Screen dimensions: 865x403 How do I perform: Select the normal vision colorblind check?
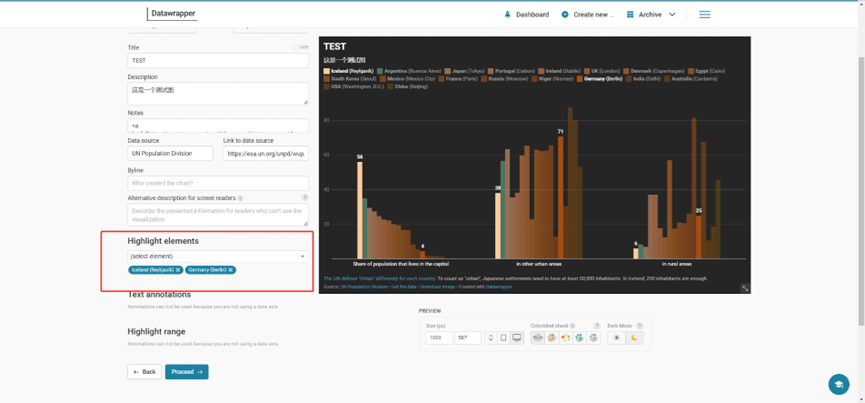click(537, 338)
